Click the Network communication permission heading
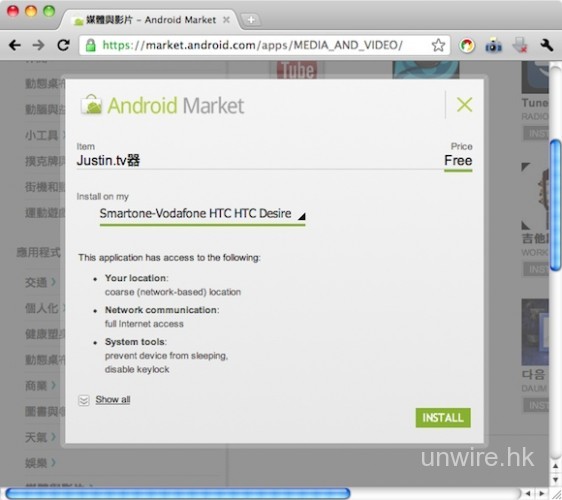Screen dimensions: 562x500 point(162,310)
